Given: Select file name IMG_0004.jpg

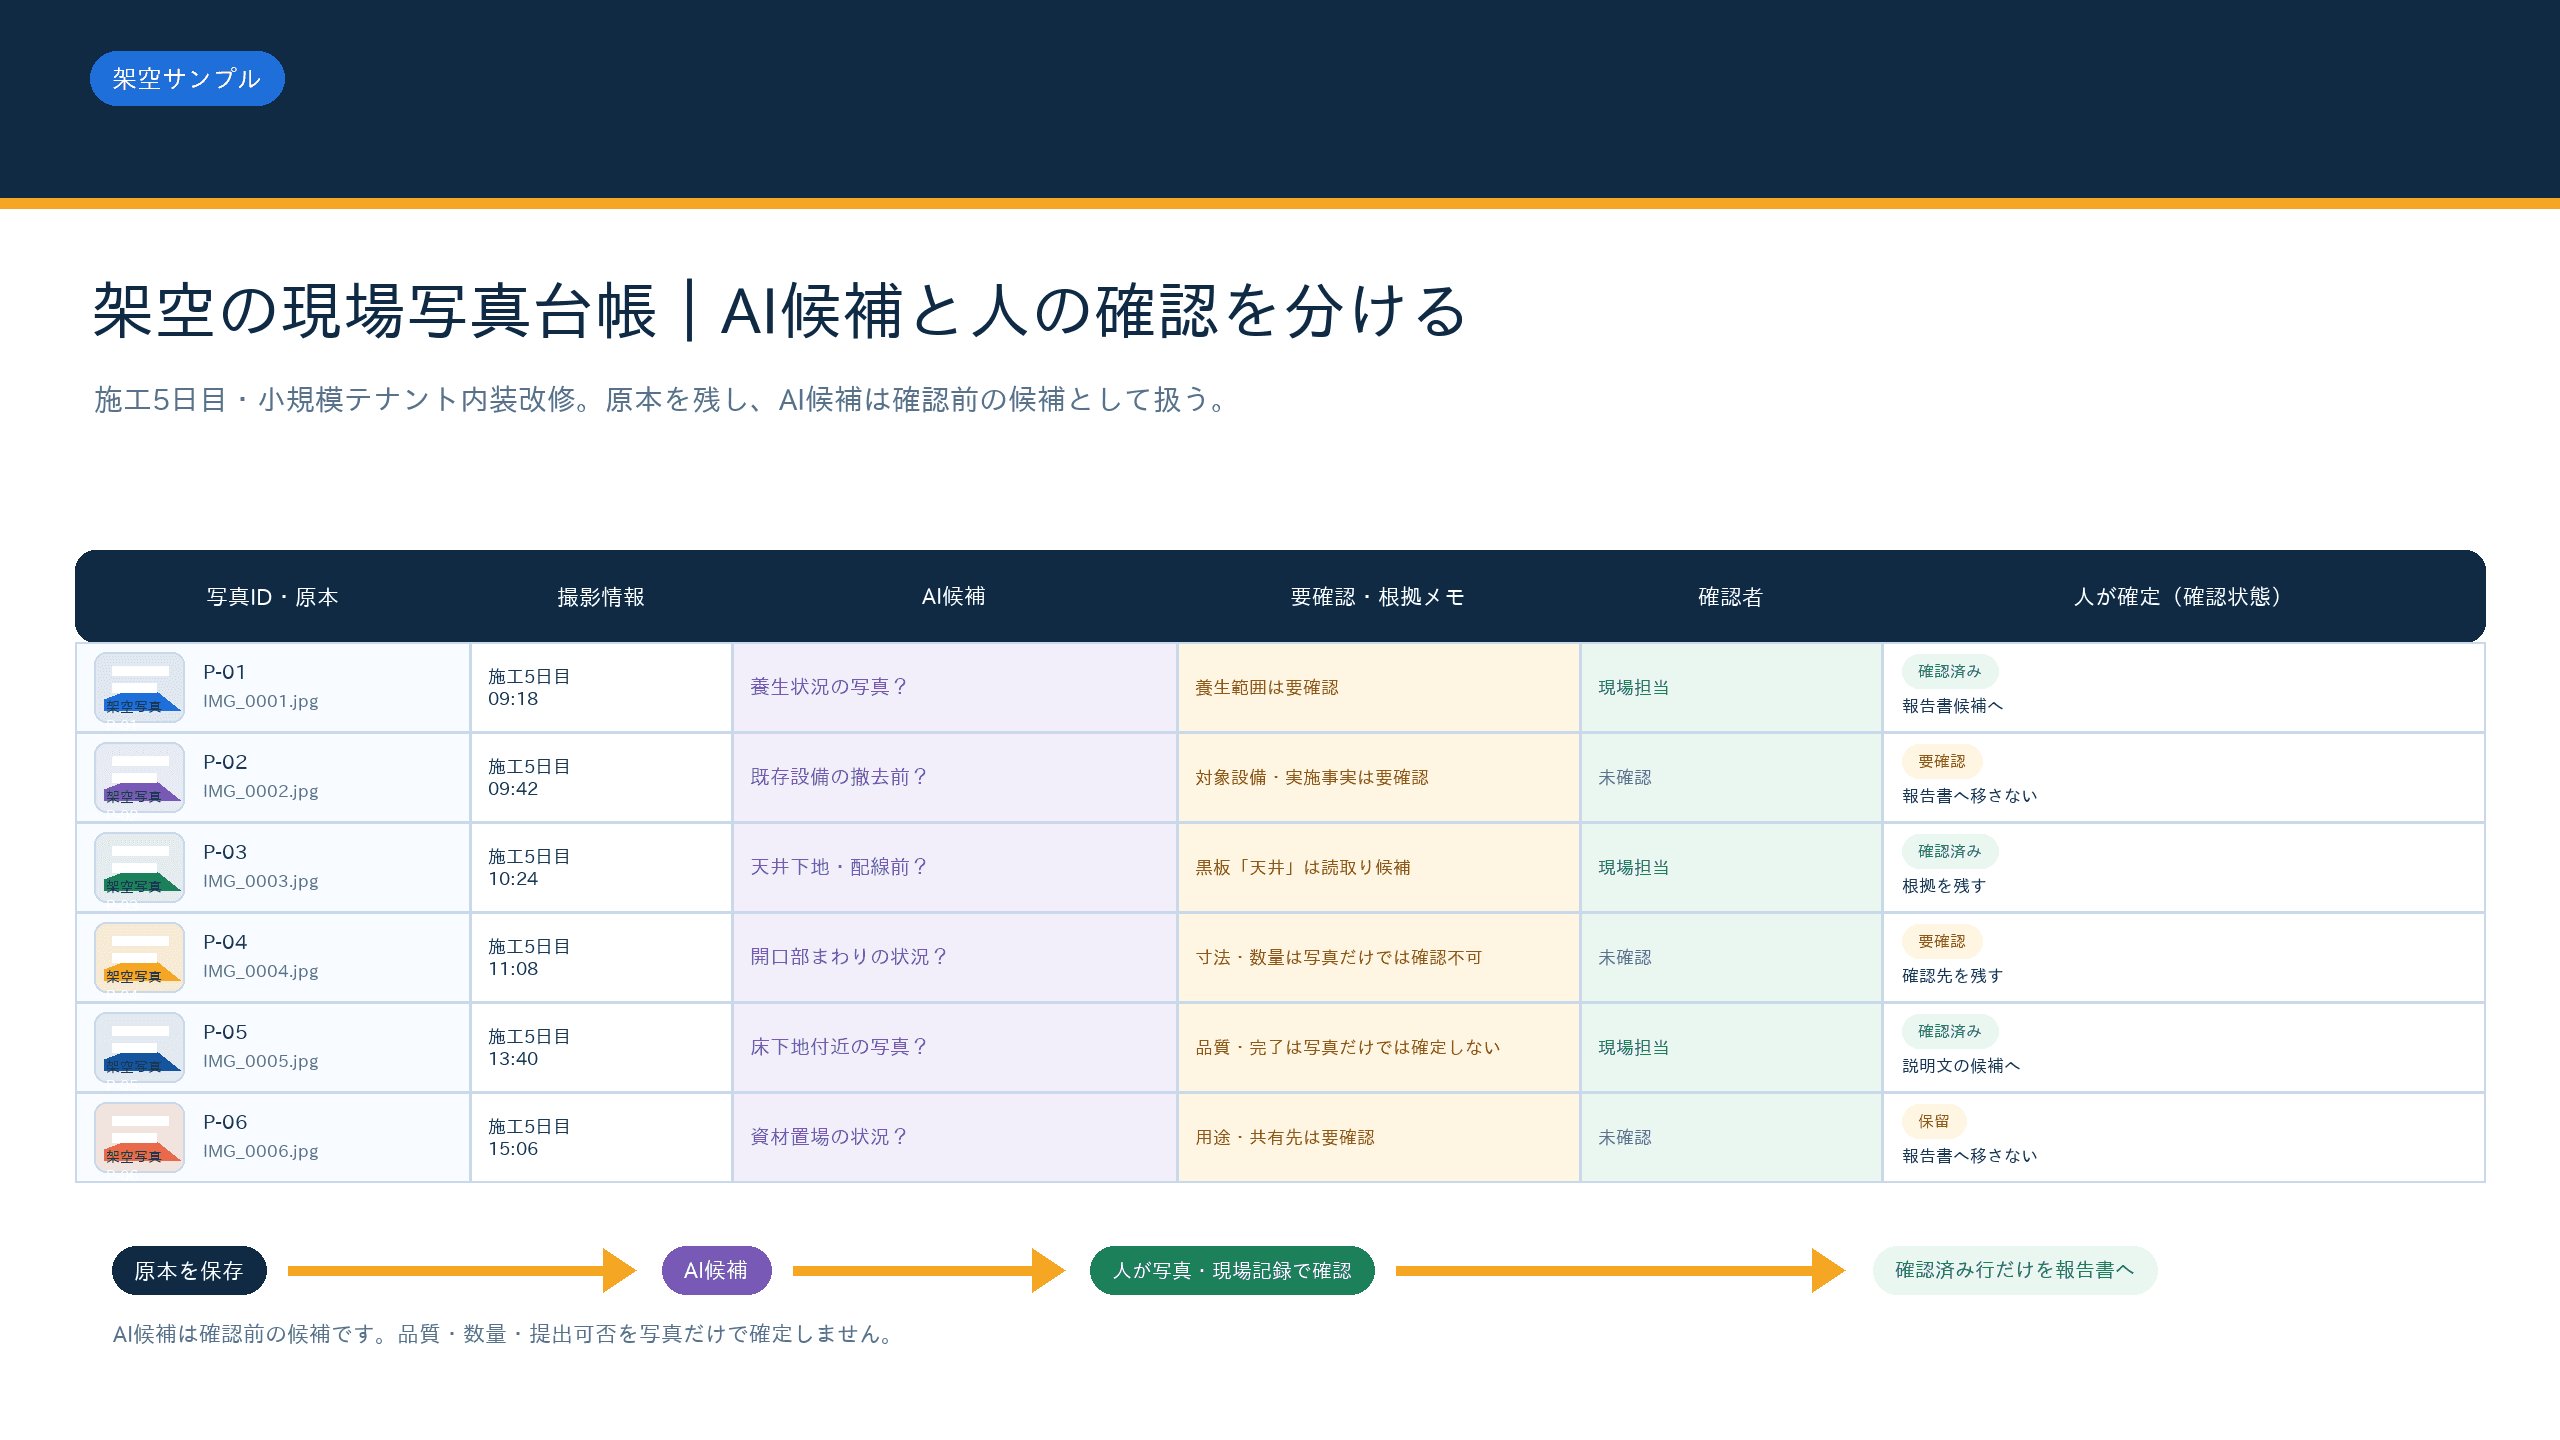Looking at the screenshot, I should point(261,971).
